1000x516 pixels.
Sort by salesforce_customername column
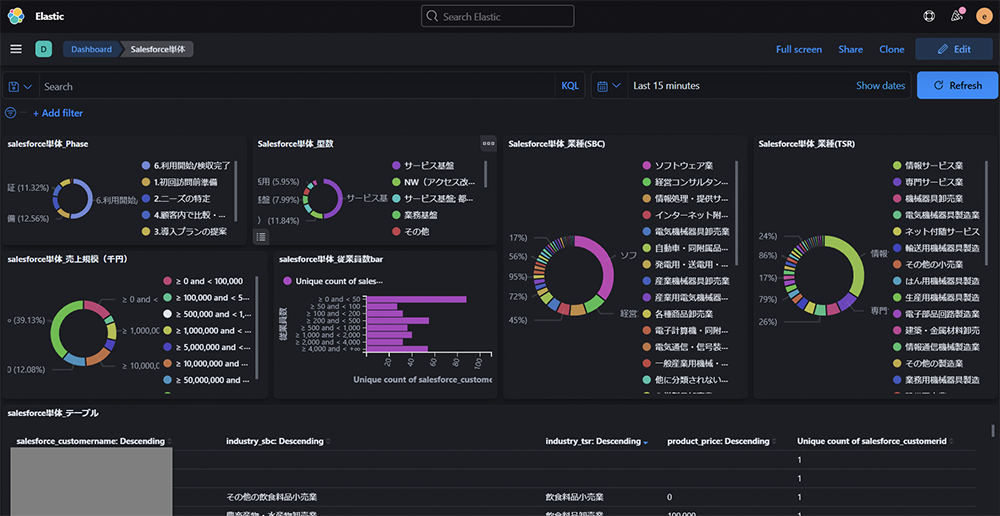[94, 441]
